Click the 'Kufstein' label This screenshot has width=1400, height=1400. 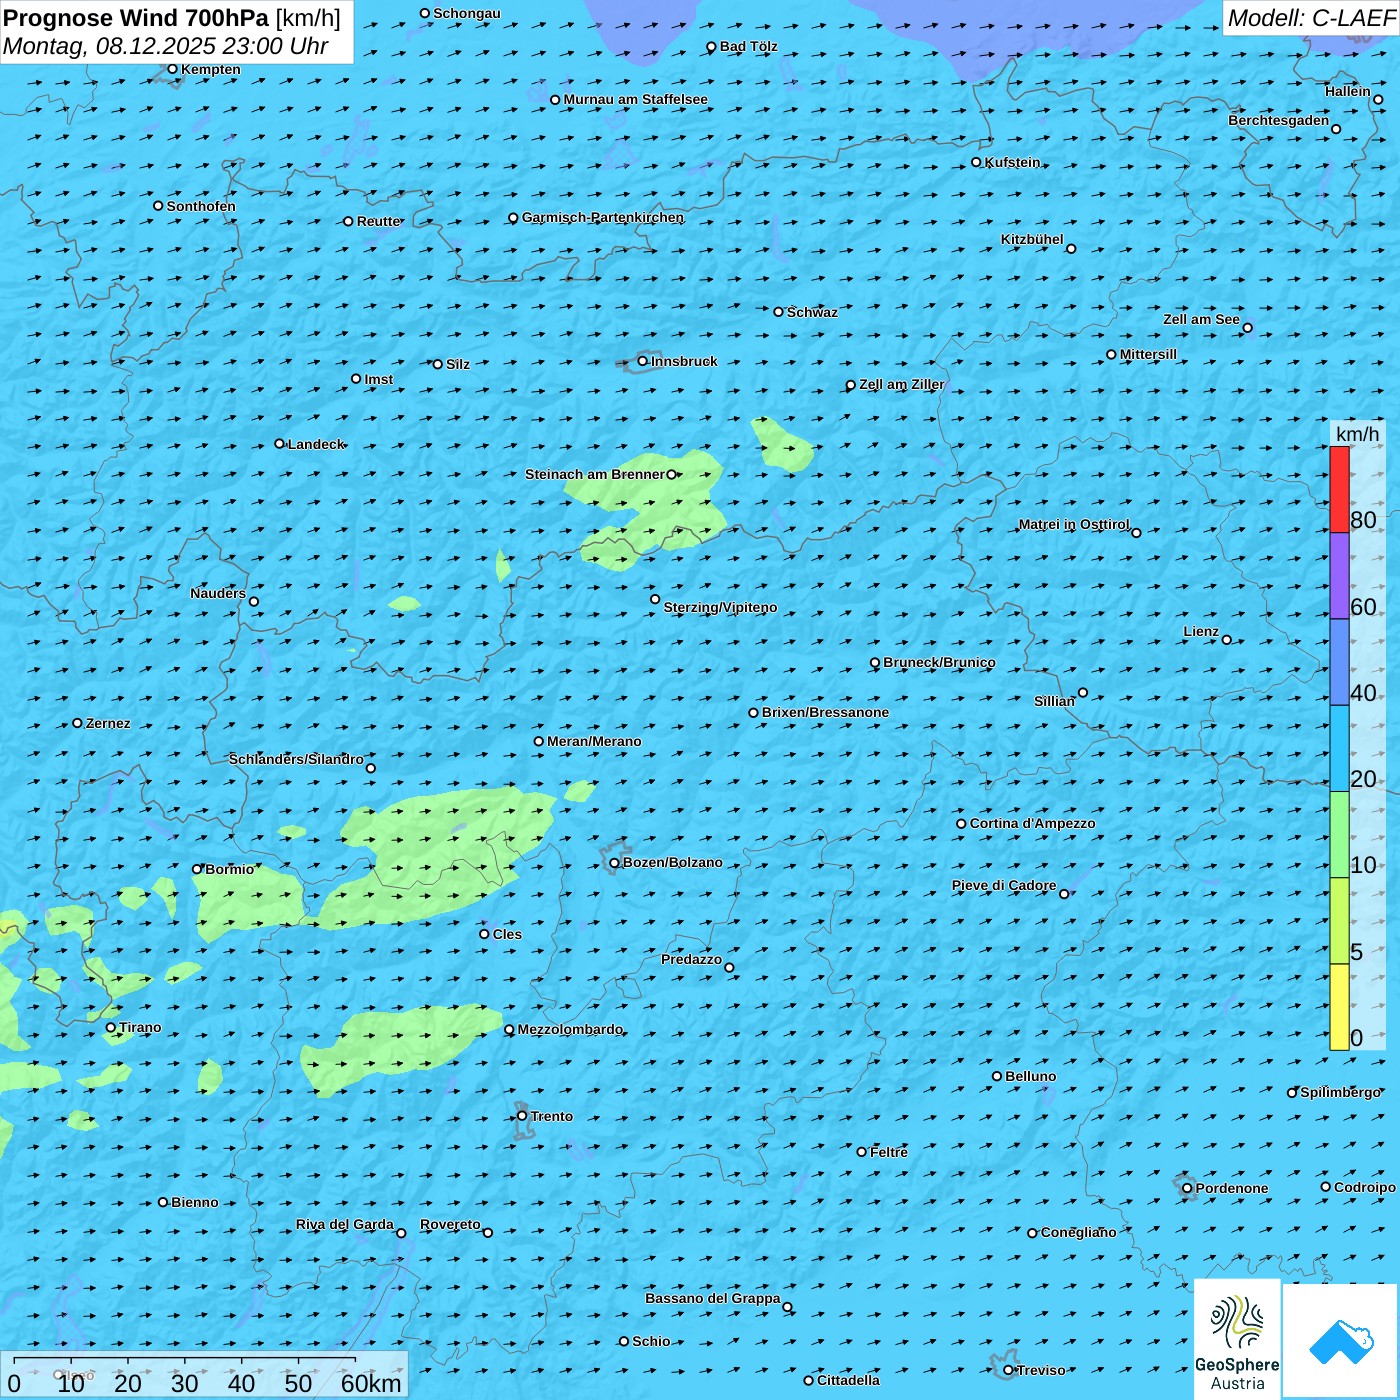[1012, 162]
